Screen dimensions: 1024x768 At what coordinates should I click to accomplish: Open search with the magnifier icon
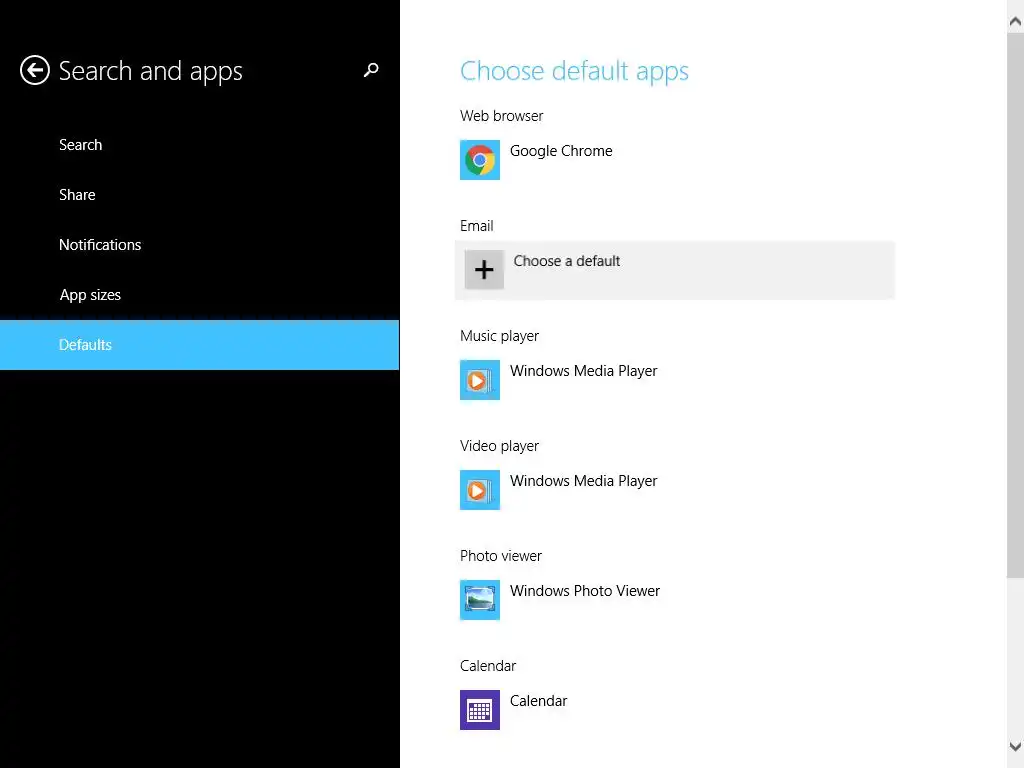tap(371, 70)
